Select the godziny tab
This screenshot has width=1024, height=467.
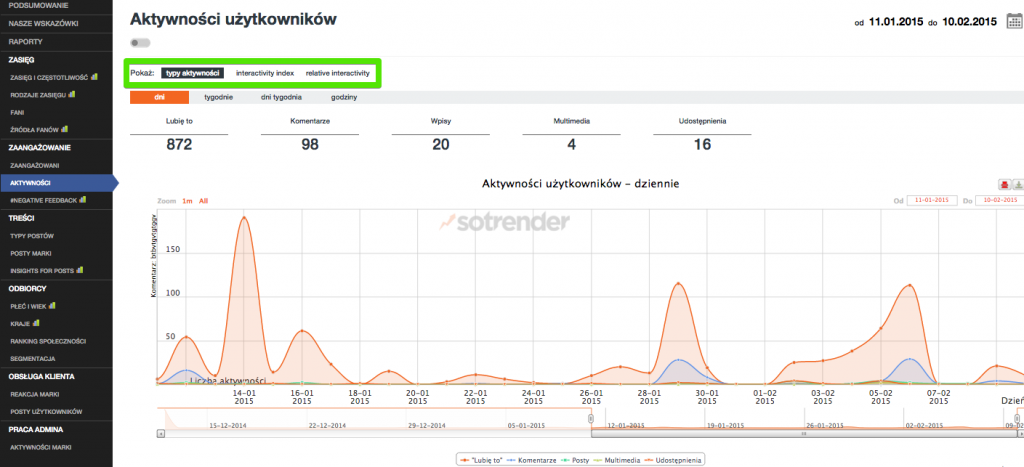pos(344,97)
